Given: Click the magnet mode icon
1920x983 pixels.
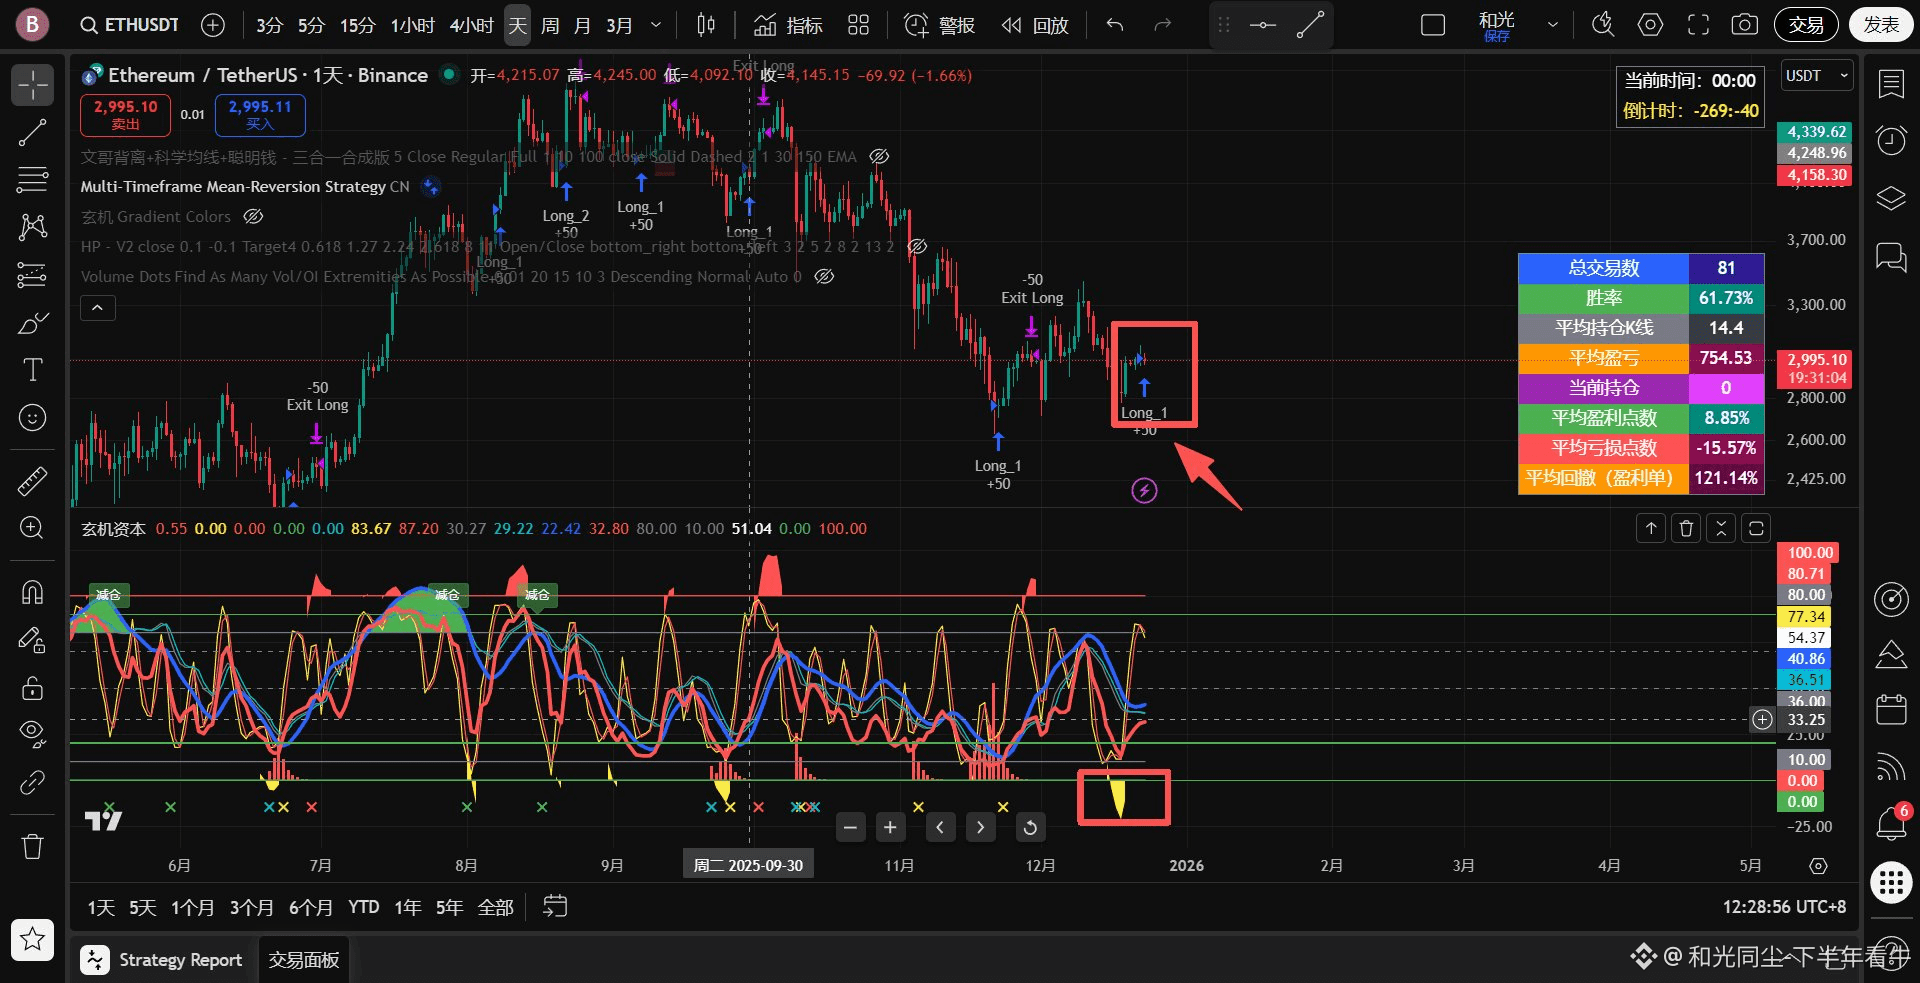Looking at the screenshot, I should [x=32, y=592].
